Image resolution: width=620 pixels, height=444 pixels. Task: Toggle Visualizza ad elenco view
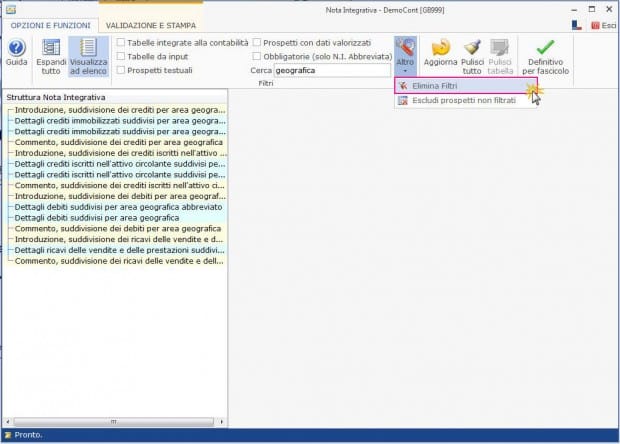pos(88,57)
